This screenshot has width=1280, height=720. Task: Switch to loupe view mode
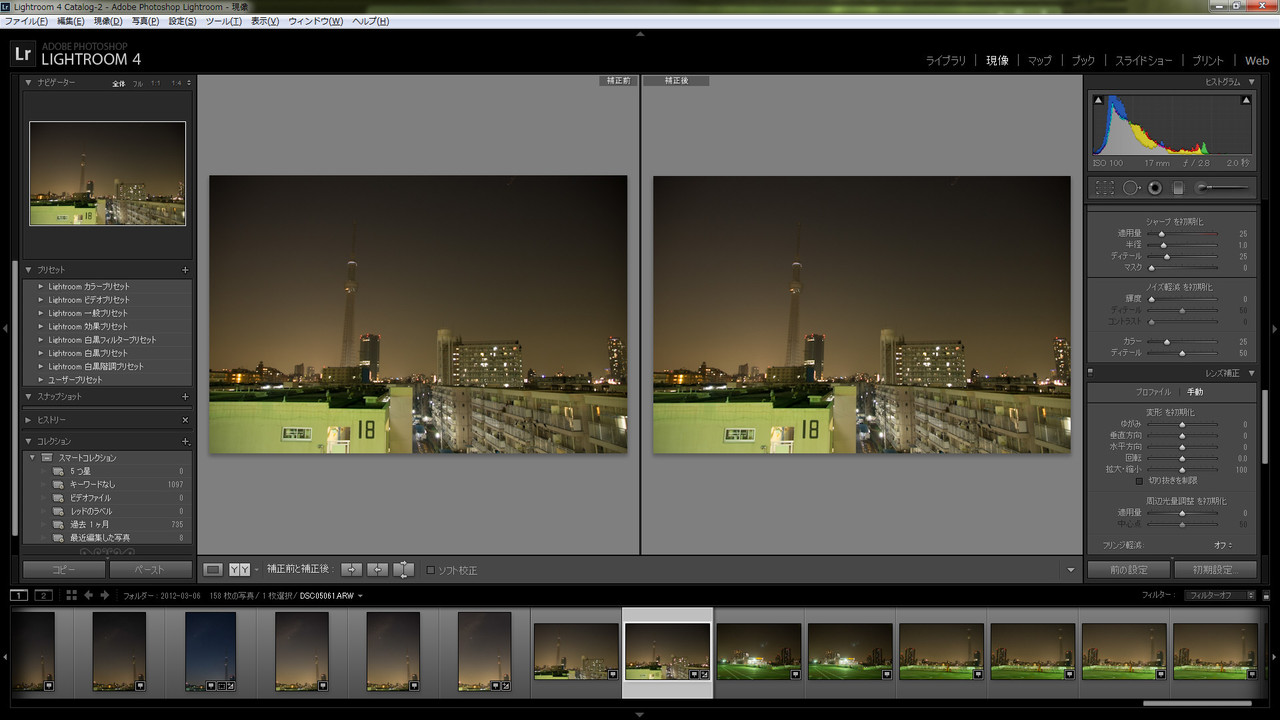213,569
